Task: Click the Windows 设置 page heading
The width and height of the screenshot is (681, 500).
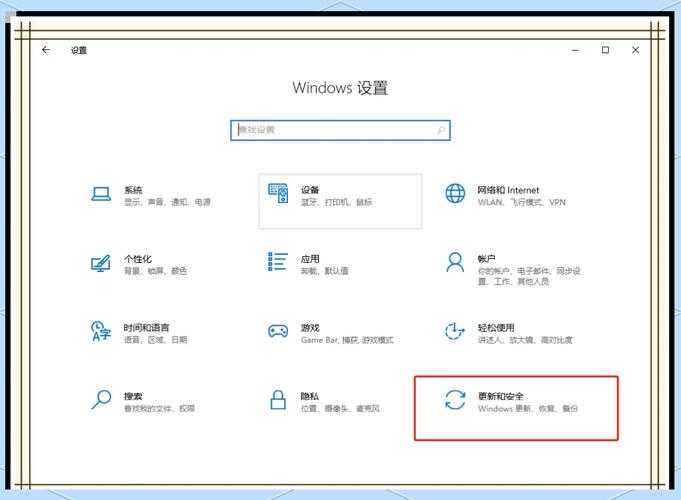Action: (340, 88)
